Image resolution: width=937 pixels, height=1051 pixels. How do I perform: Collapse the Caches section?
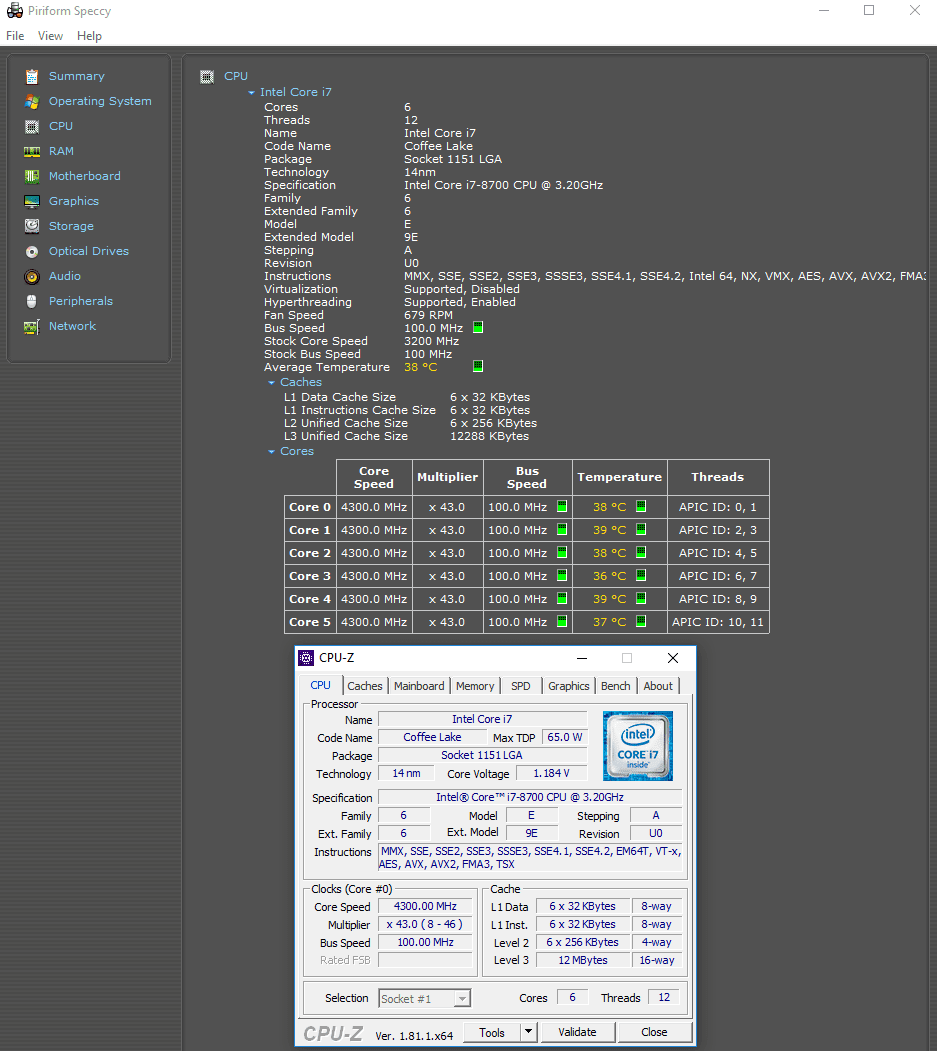coord(271,383)
